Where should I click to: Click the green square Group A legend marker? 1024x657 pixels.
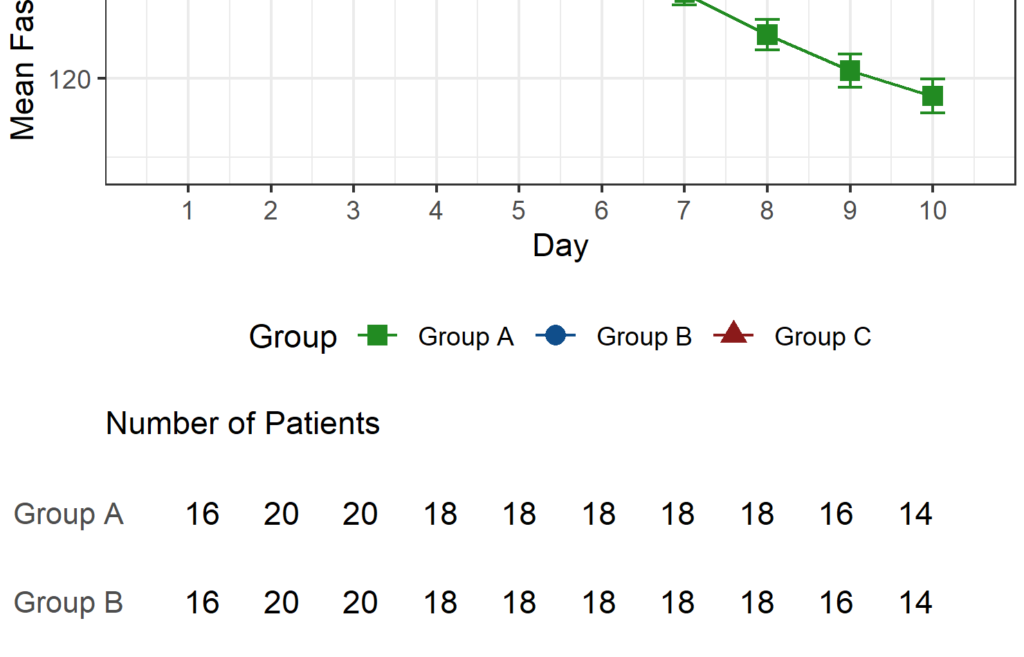click(x=377, y=337)
